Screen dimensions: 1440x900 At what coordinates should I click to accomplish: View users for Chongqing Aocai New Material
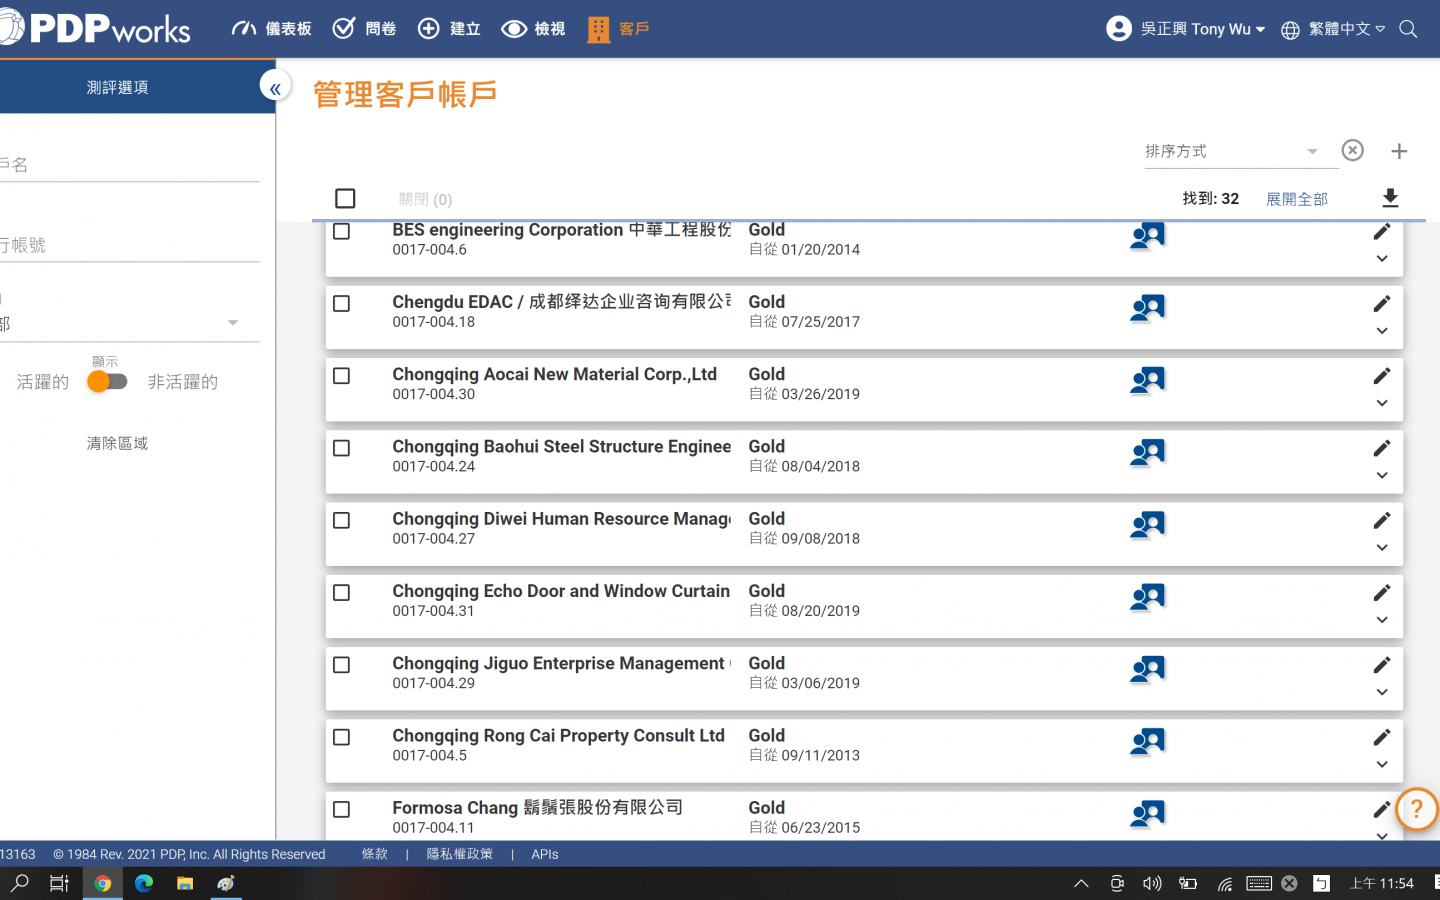coord(1147,380)
